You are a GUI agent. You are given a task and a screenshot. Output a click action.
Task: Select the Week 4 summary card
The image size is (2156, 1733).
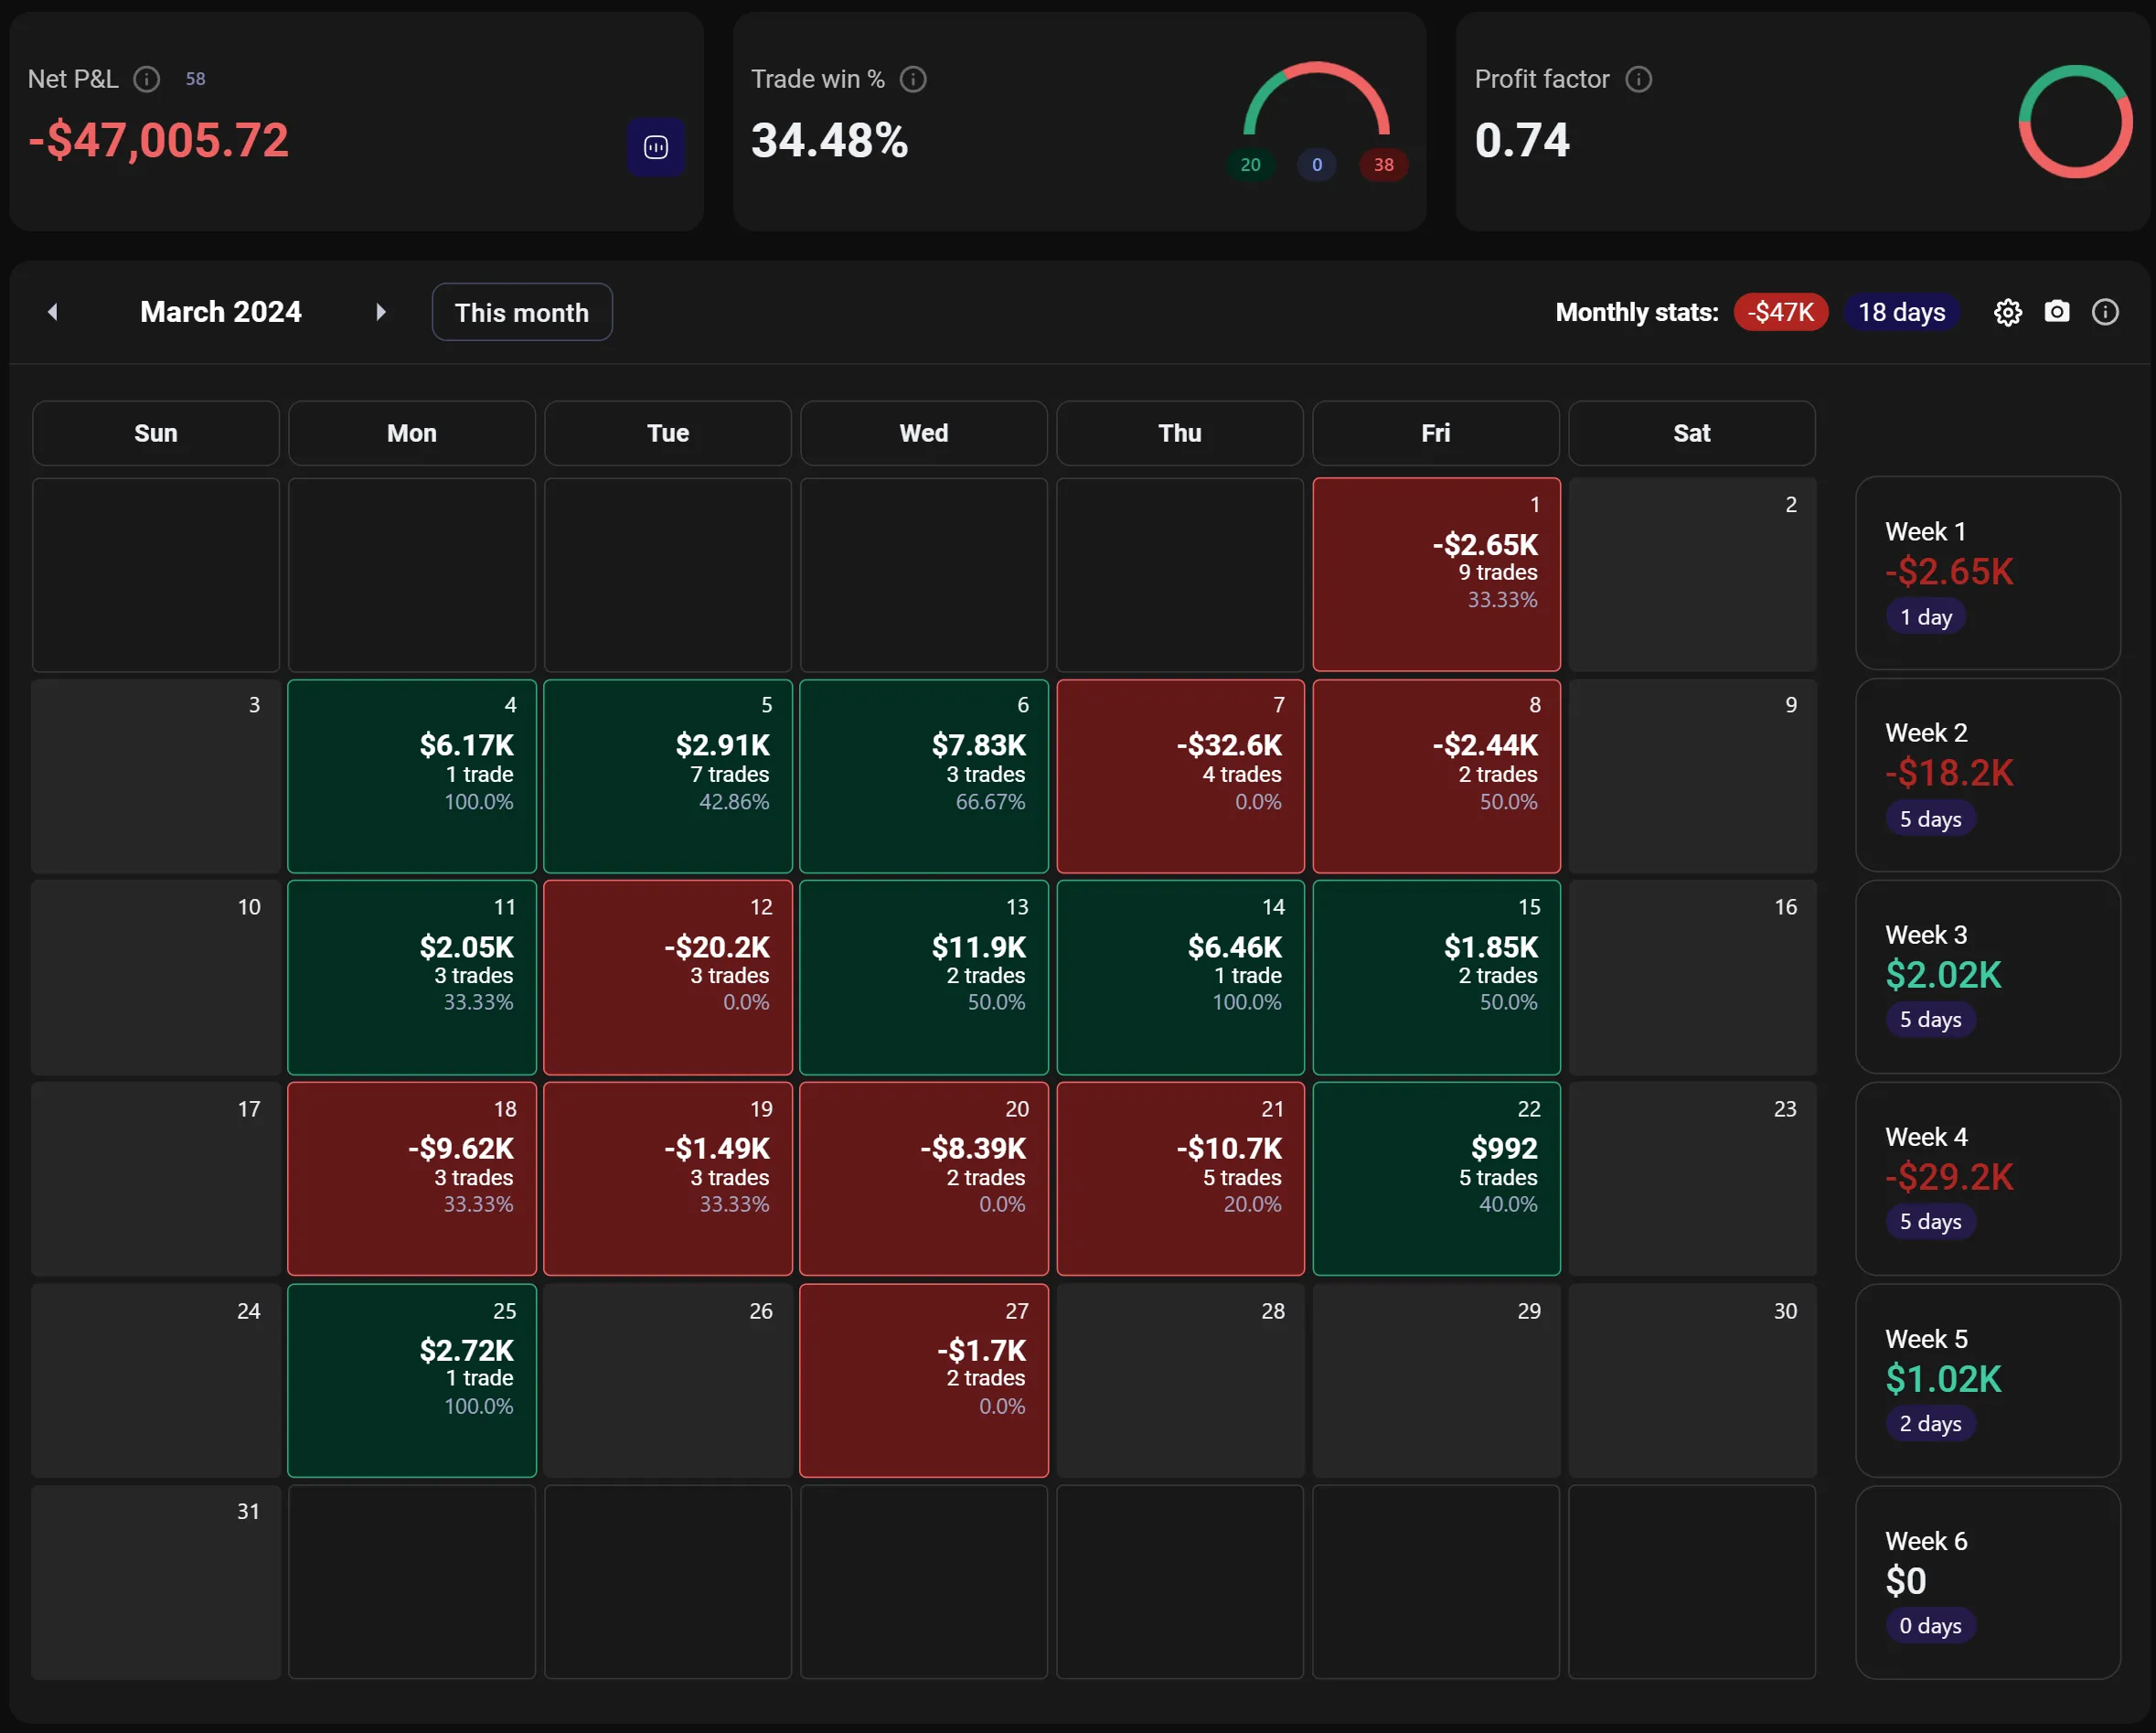click(x=1987, y=1179)
